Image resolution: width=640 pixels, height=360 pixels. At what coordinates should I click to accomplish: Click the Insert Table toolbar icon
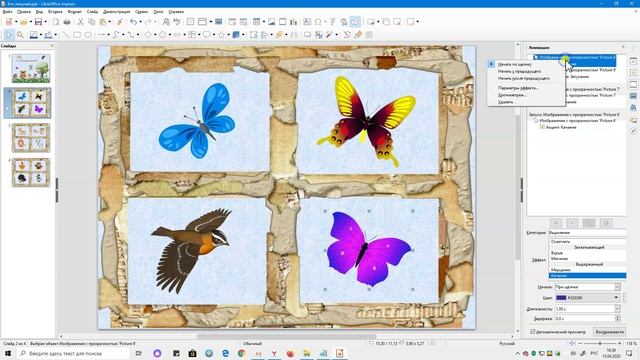tap(256, 22)
